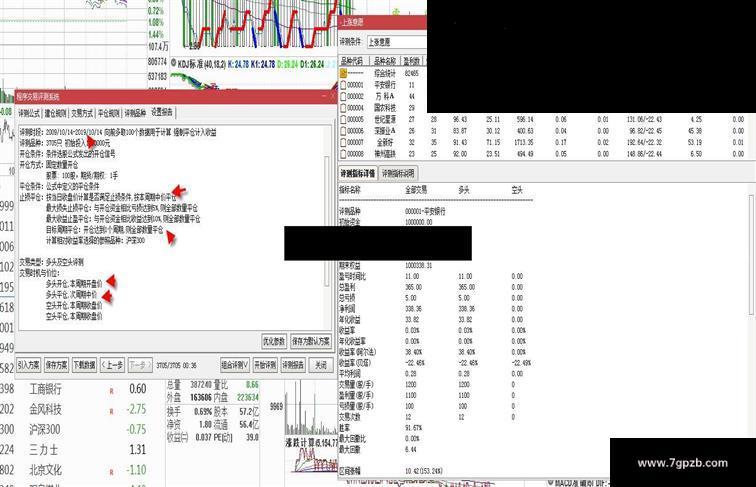Click document icon for 000006 深振业A
The height and width of the screenshot is (487, 756).
tap(343, 131)
